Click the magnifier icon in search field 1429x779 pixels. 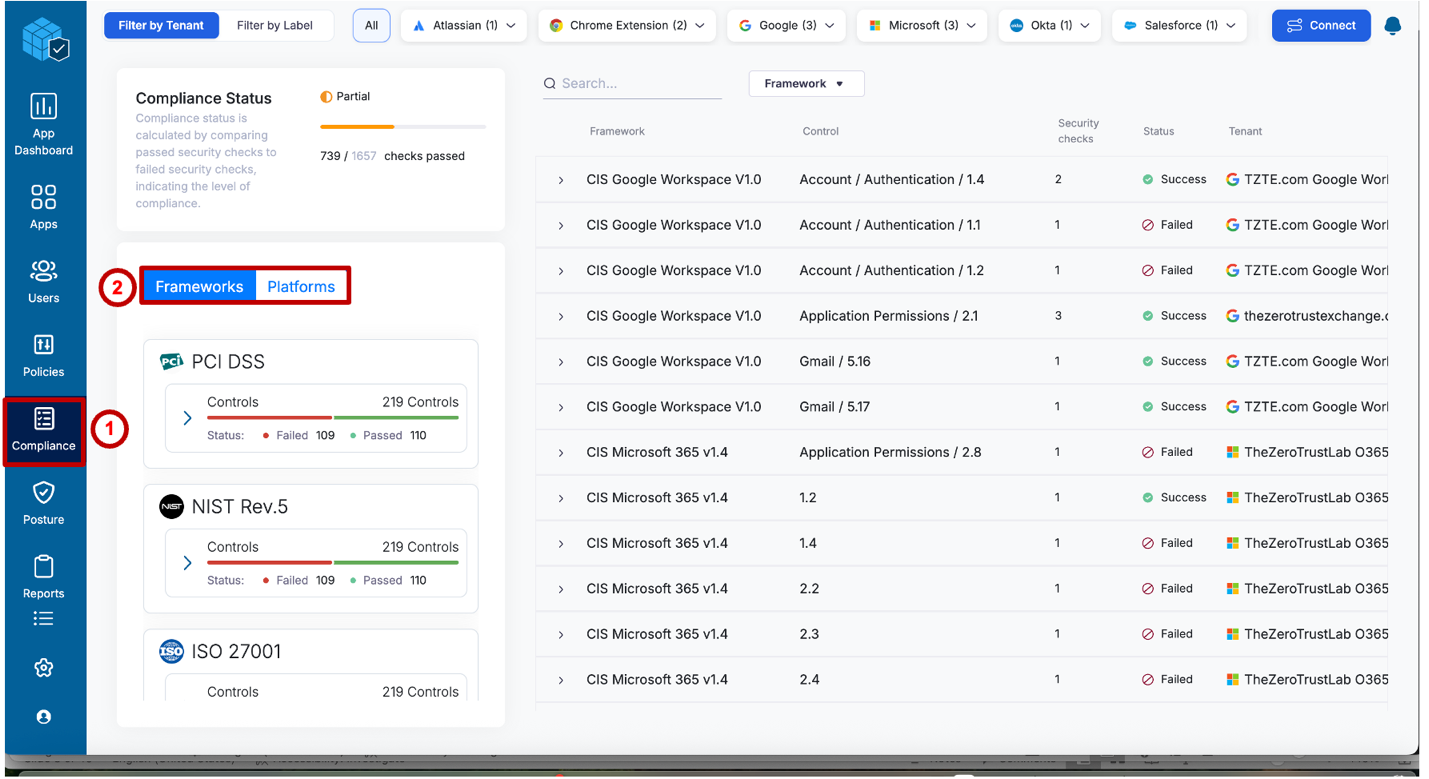(549, 84)
